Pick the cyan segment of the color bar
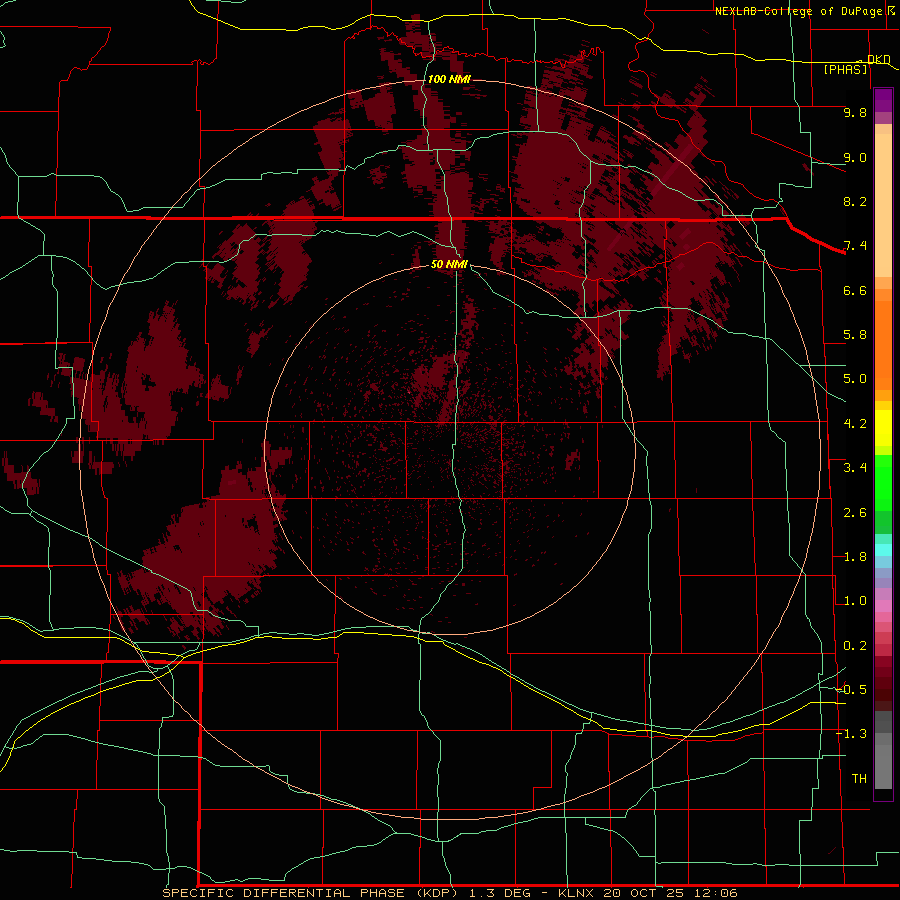 [x=883, y=550]
